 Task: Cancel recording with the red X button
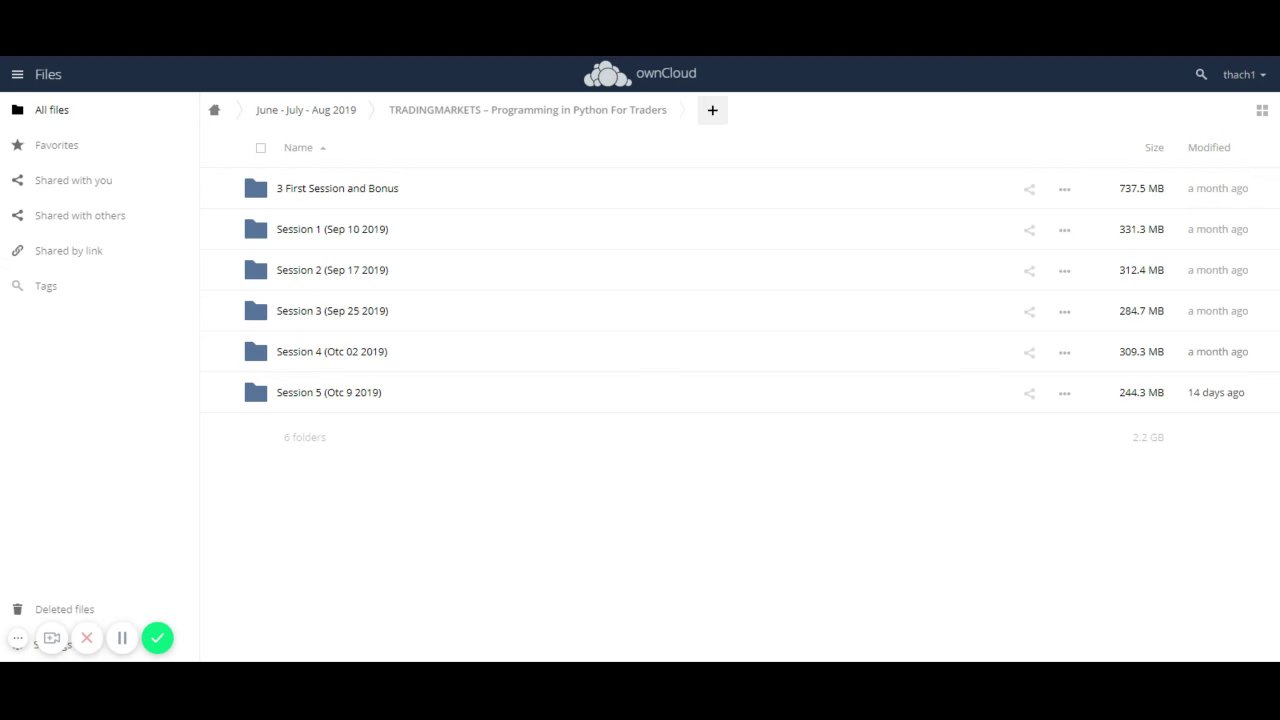coord(87,638)
